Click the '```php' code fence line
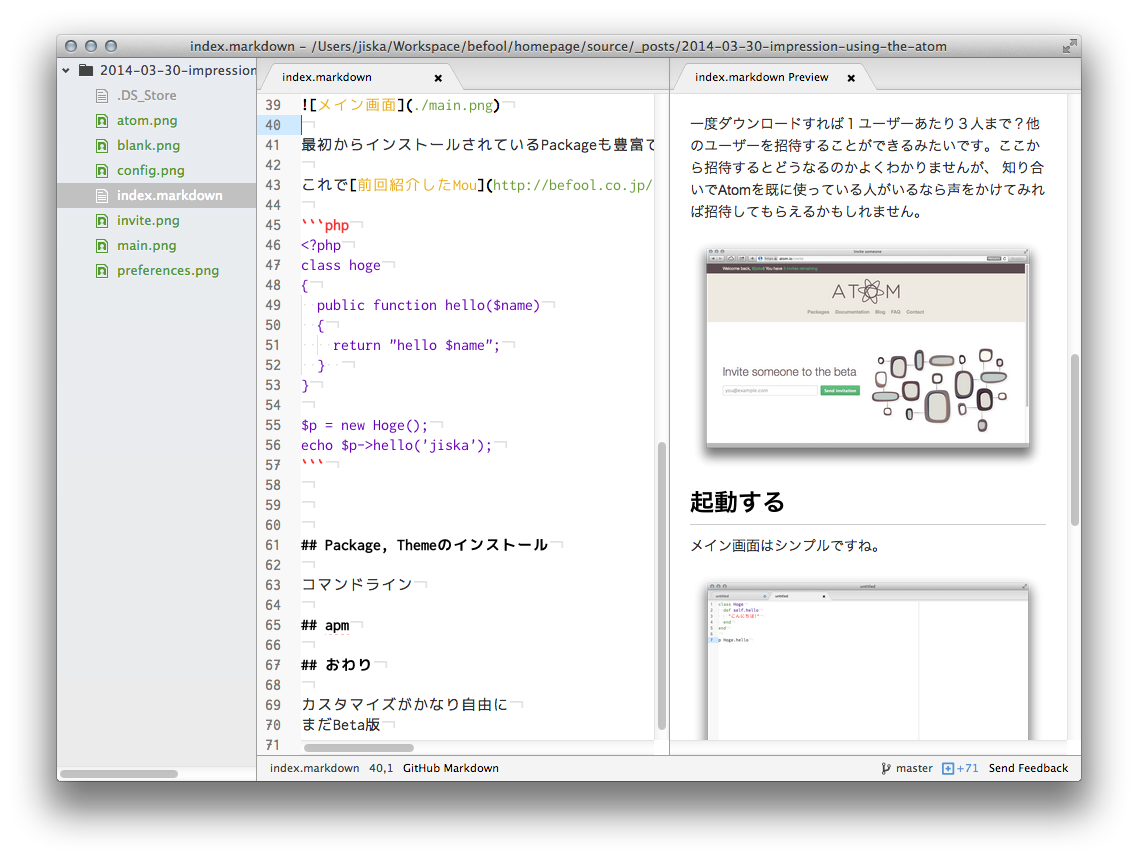The width and height of the screenshot is (1138, 860). pos(325,225)
